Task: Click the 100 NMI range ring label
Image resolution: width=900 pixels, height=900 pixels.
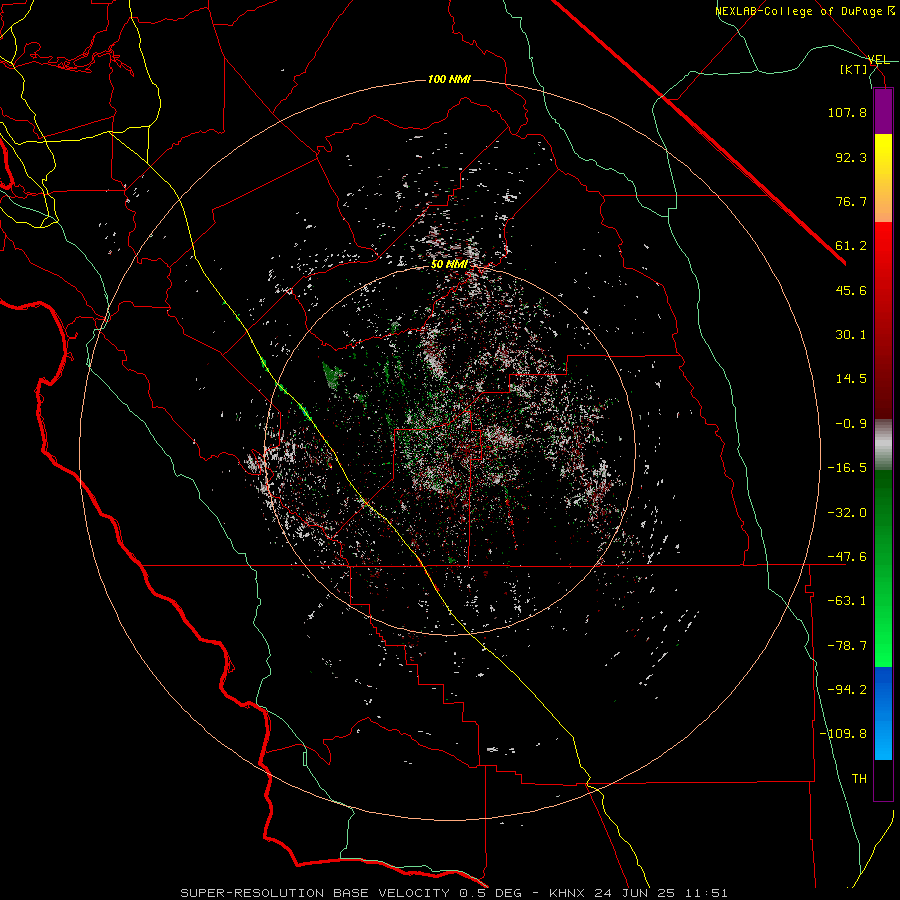Action: tap(449, 79)
